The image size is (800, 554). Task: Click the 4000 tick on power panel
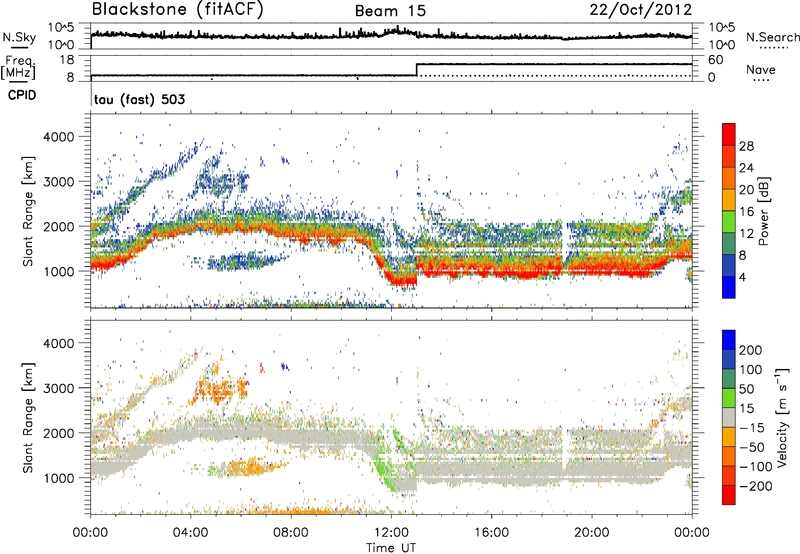coord(58,137)
